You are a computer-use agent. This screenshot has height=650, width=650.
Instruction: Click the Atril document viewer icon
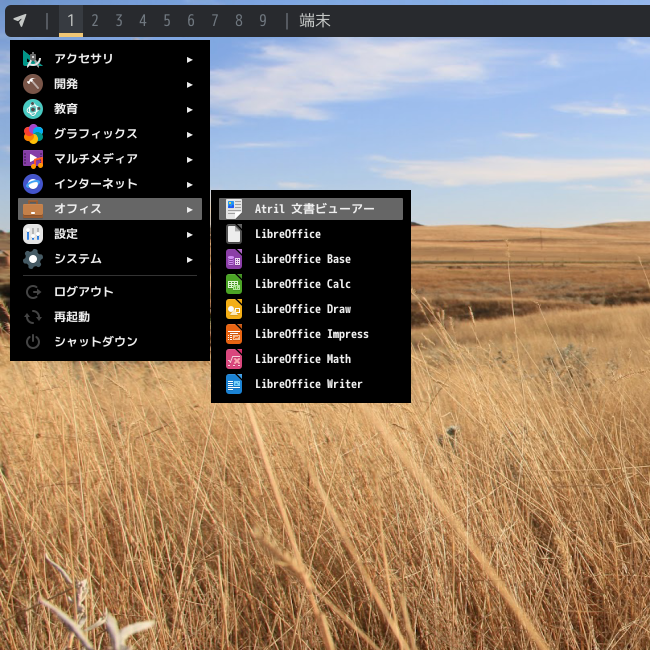tap(234, 209)
